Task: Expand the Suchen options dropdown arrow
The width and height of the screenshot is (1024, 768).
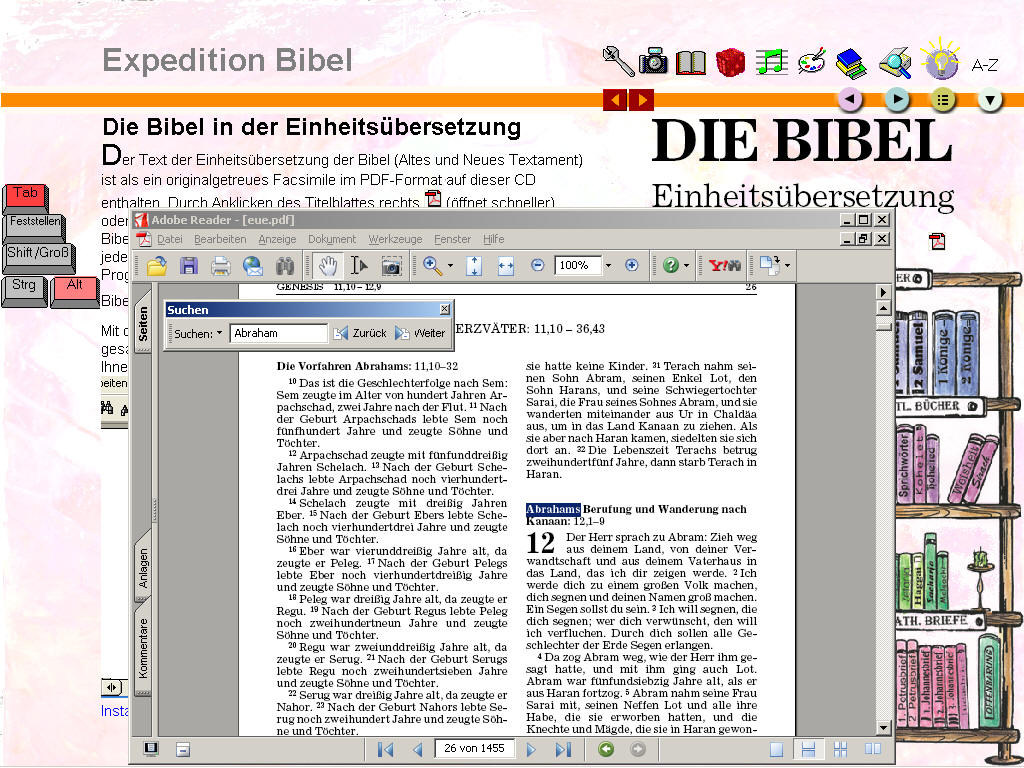Action: coord(219,334)
